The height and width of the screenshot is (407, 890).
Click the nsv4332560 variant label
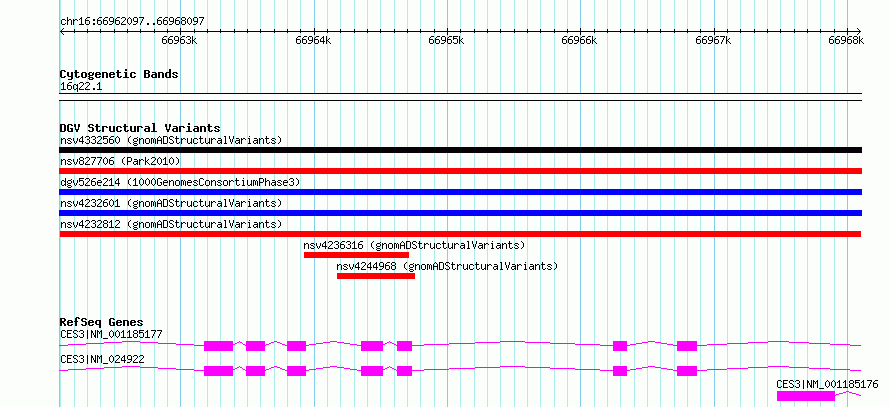(171, 140)
